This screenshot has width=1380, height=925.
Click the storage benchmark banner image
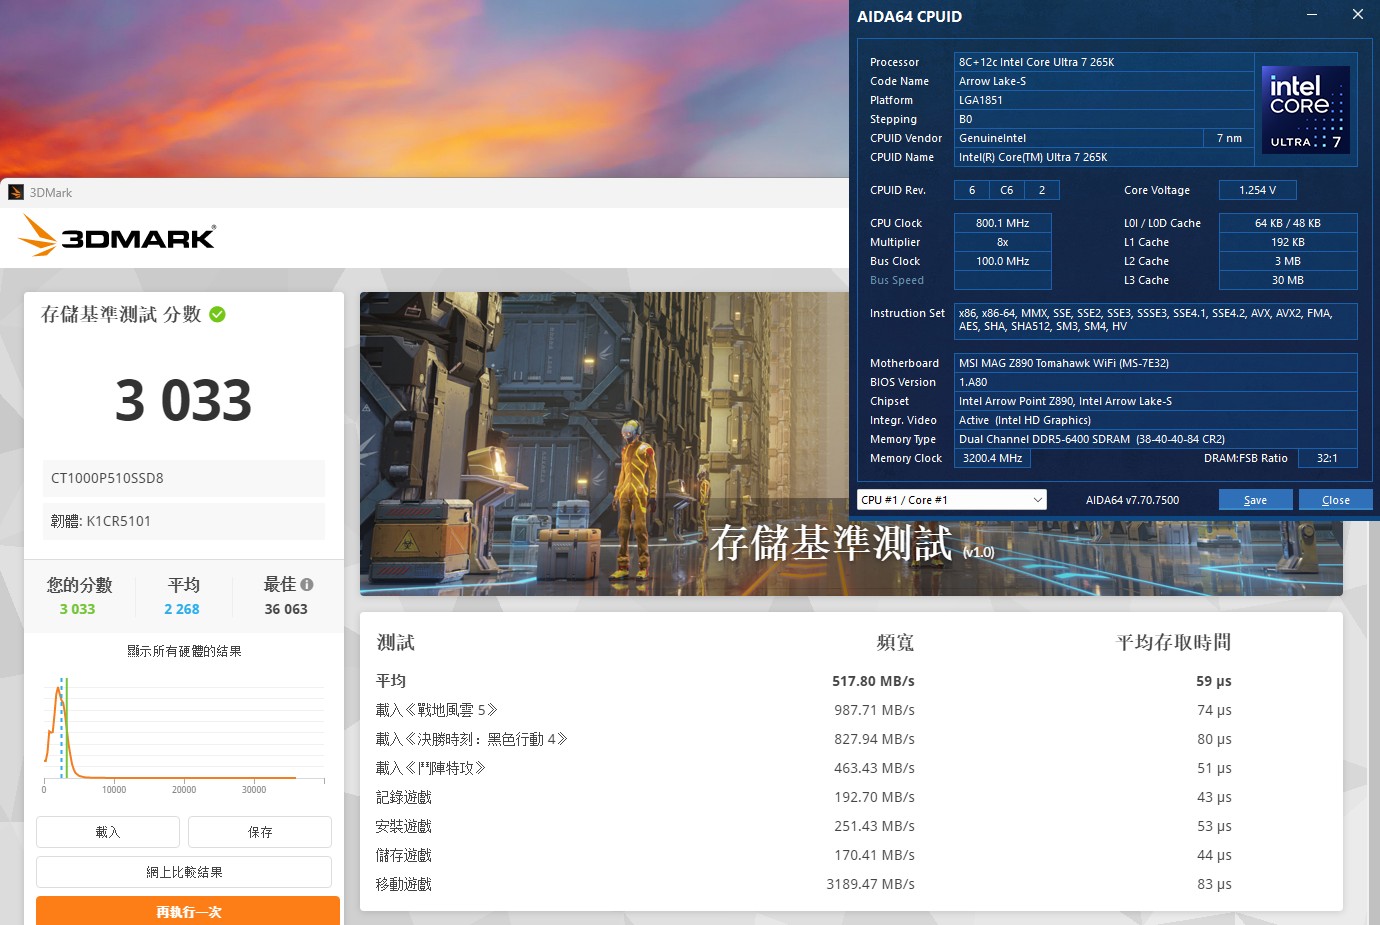coord(605,444)
